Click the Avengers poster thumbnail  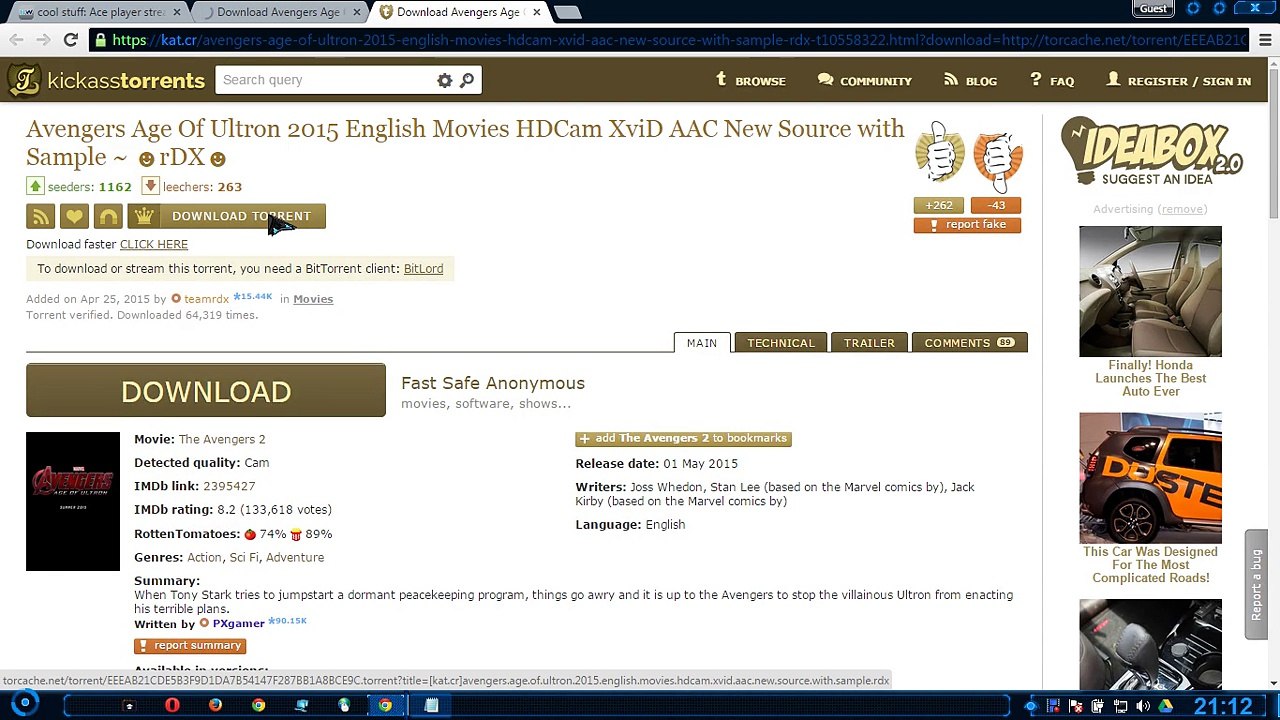pos(73,501)
